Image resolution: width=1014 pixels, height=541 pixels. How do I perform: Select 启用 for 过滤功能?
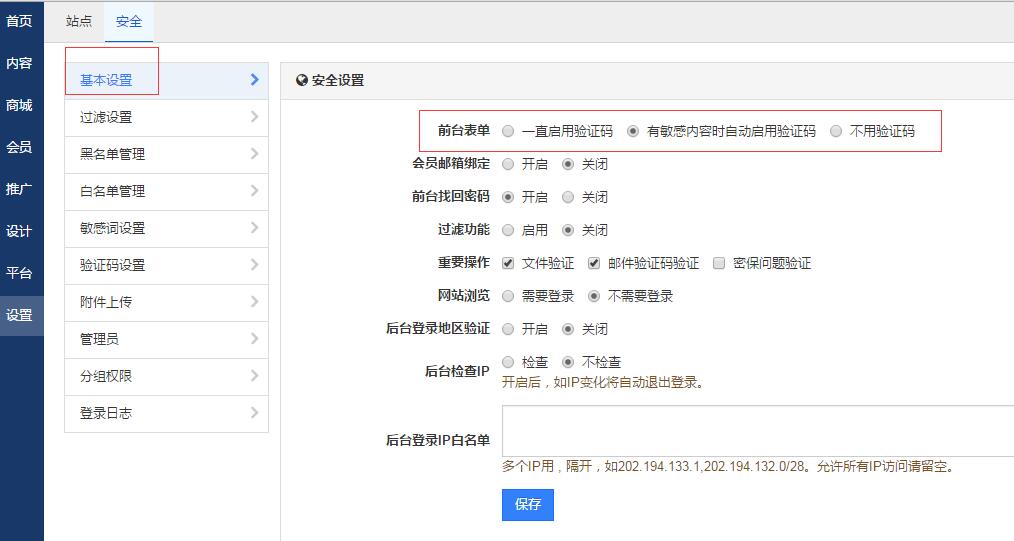[508, 230]
